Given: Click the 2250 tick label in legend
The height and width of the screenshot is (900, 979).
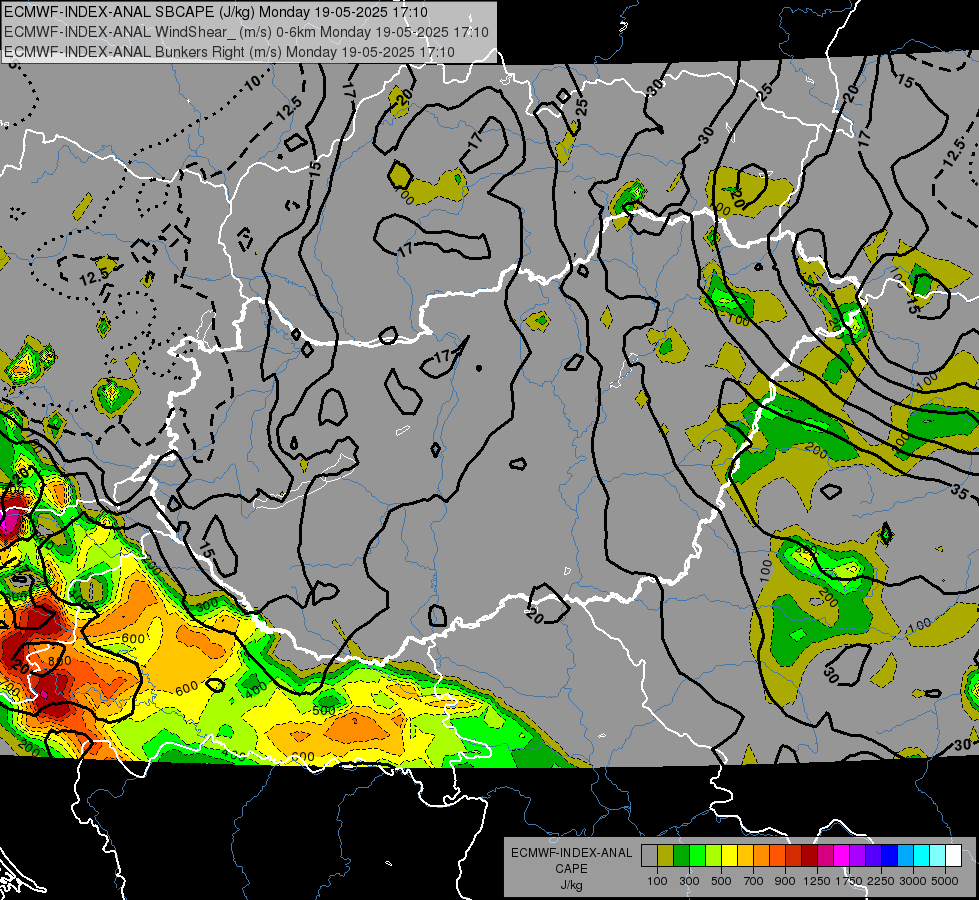Looking at the screenshot, I should (881, 881).
